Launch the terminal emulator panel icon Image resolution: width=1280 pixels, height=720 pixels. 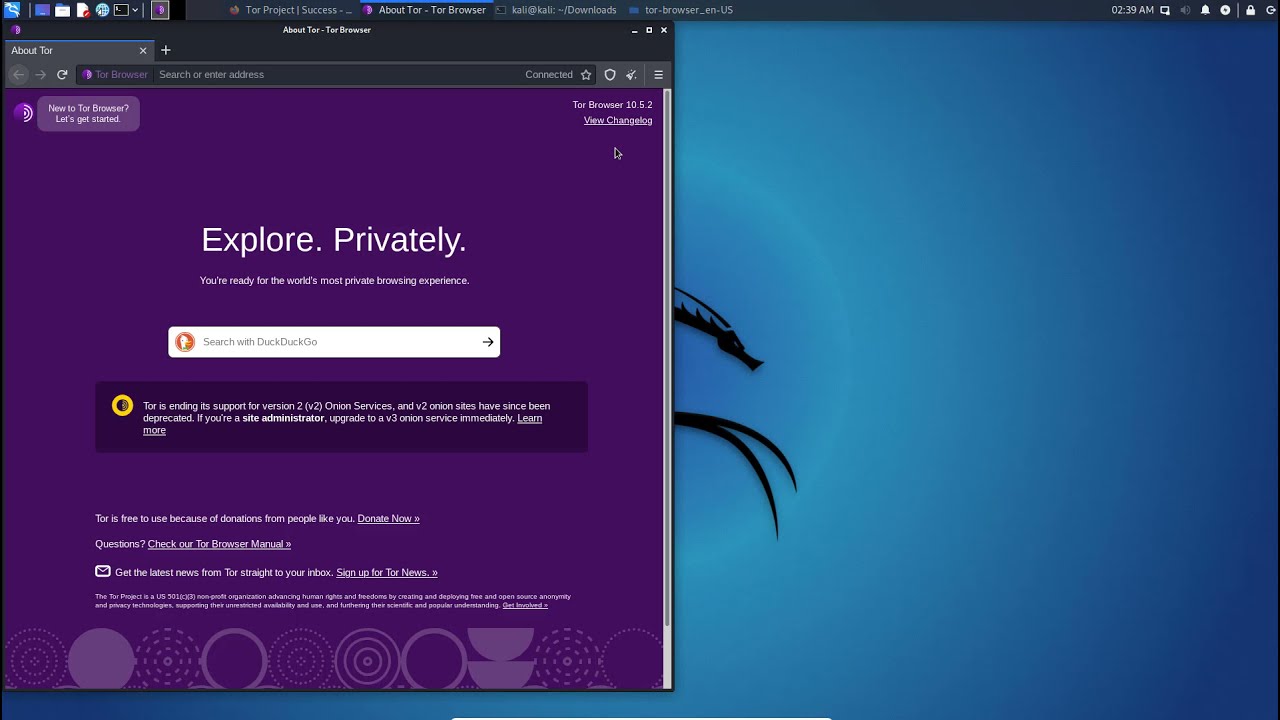pos(121,10)
